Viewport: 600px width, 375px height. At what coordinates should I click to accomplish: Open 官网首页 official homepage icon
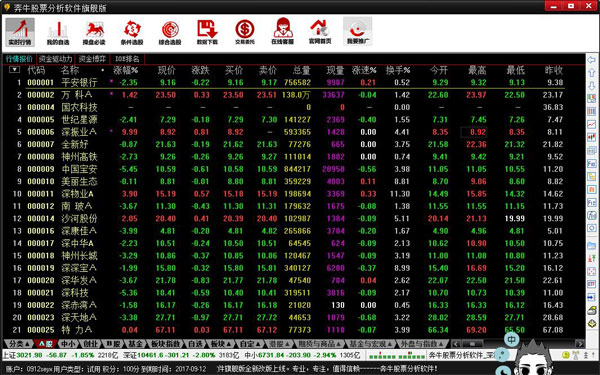tap(320, 32)
